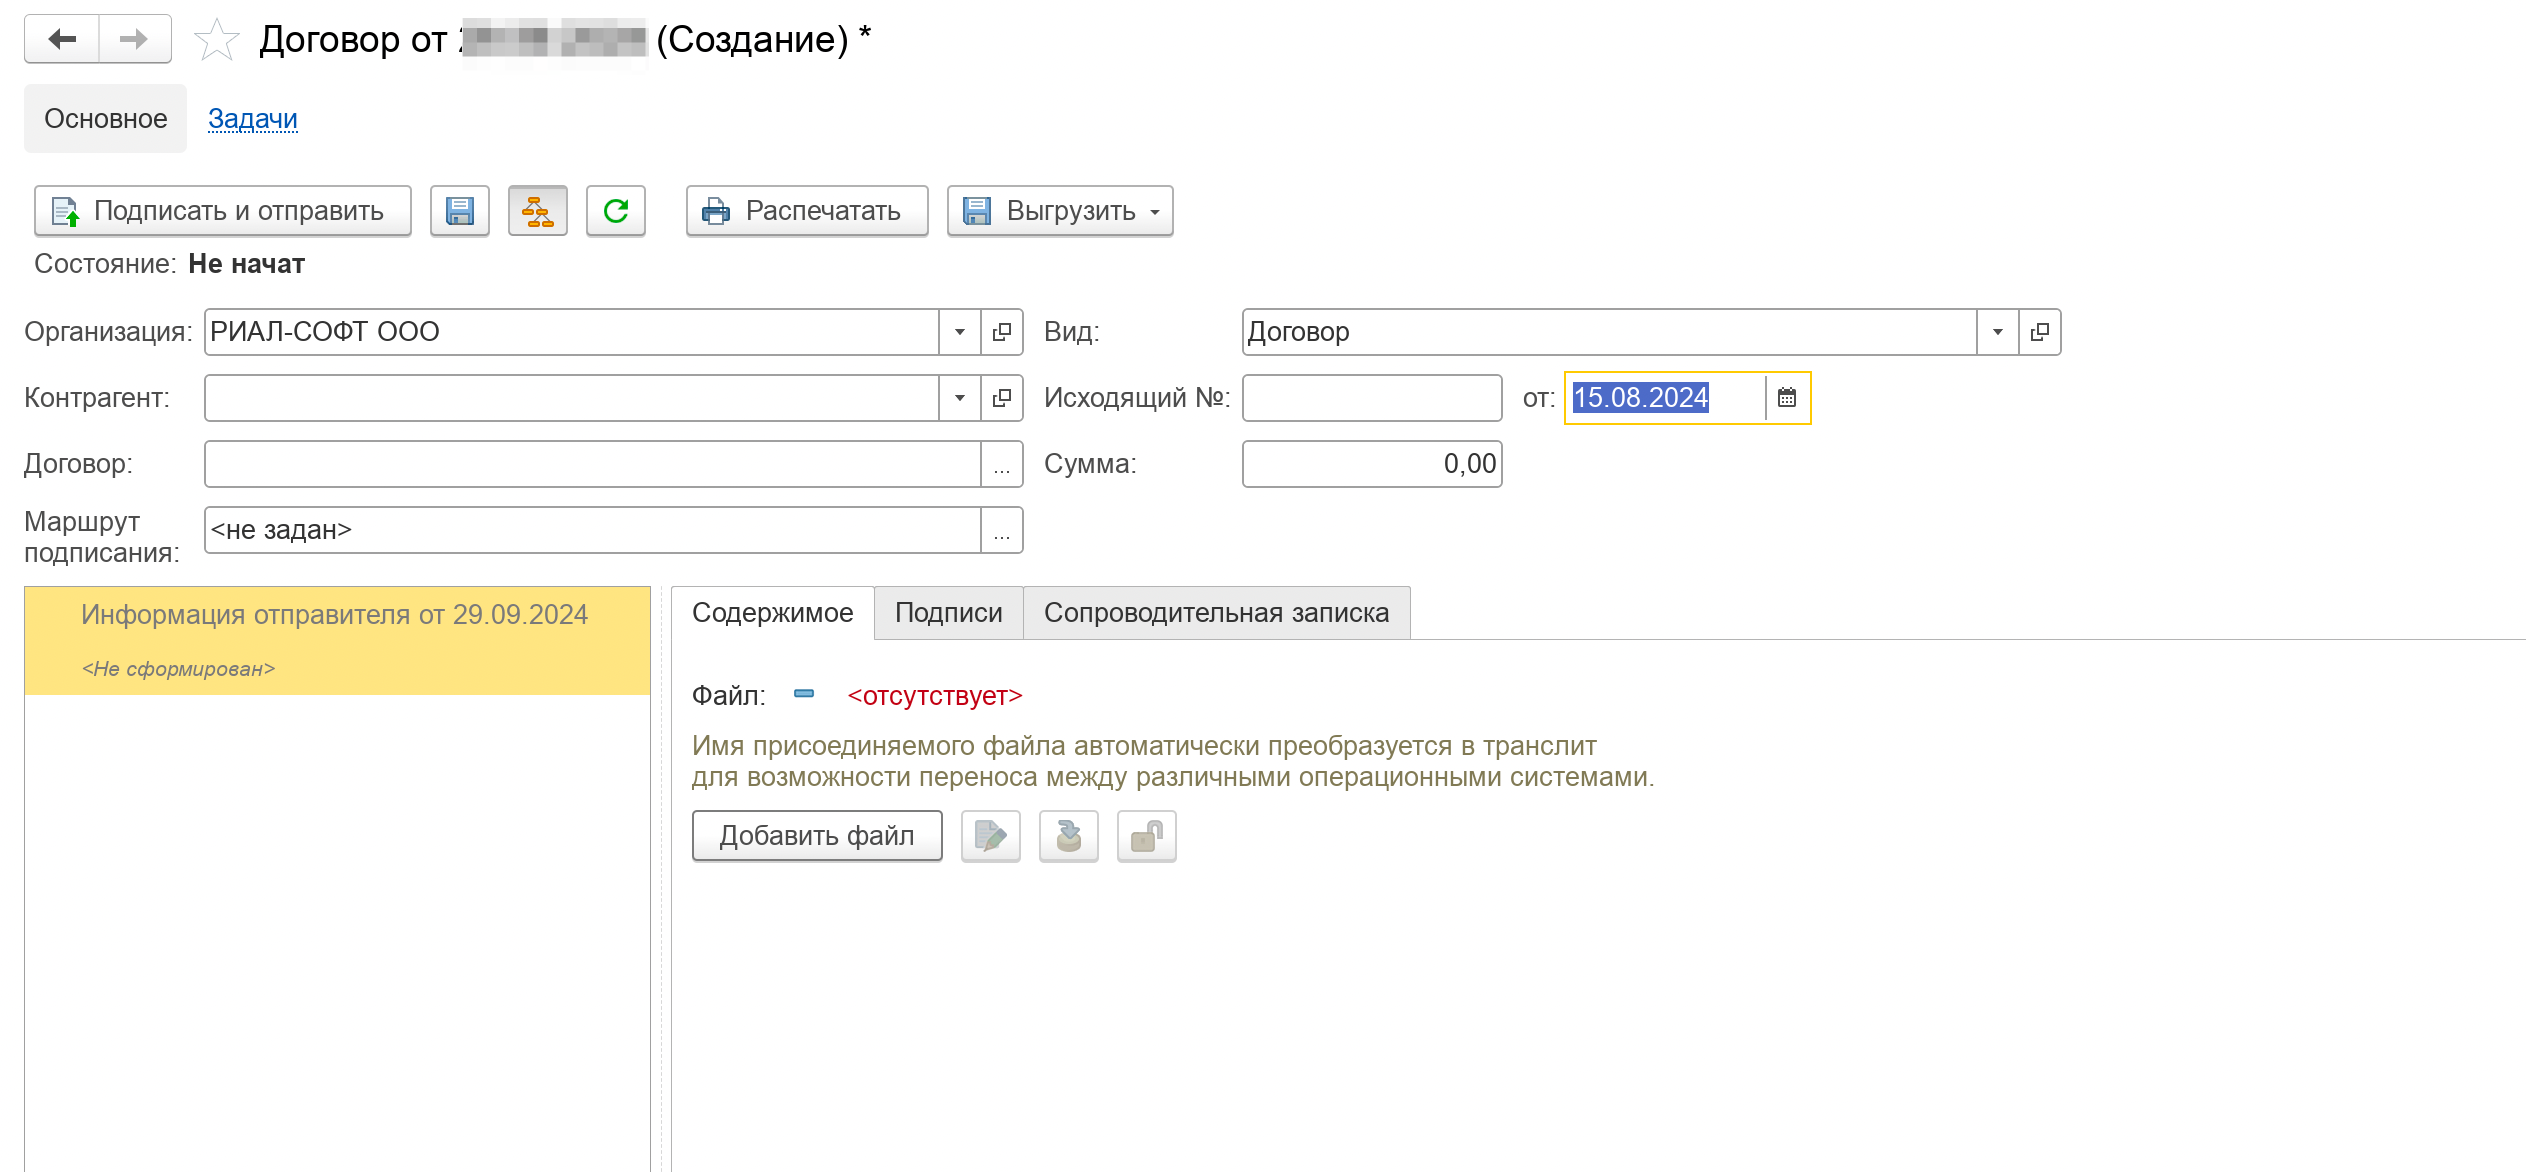Screen dimensions: 2526x1172
Task: Go back with the left arrow button
Action: point(62,39)
